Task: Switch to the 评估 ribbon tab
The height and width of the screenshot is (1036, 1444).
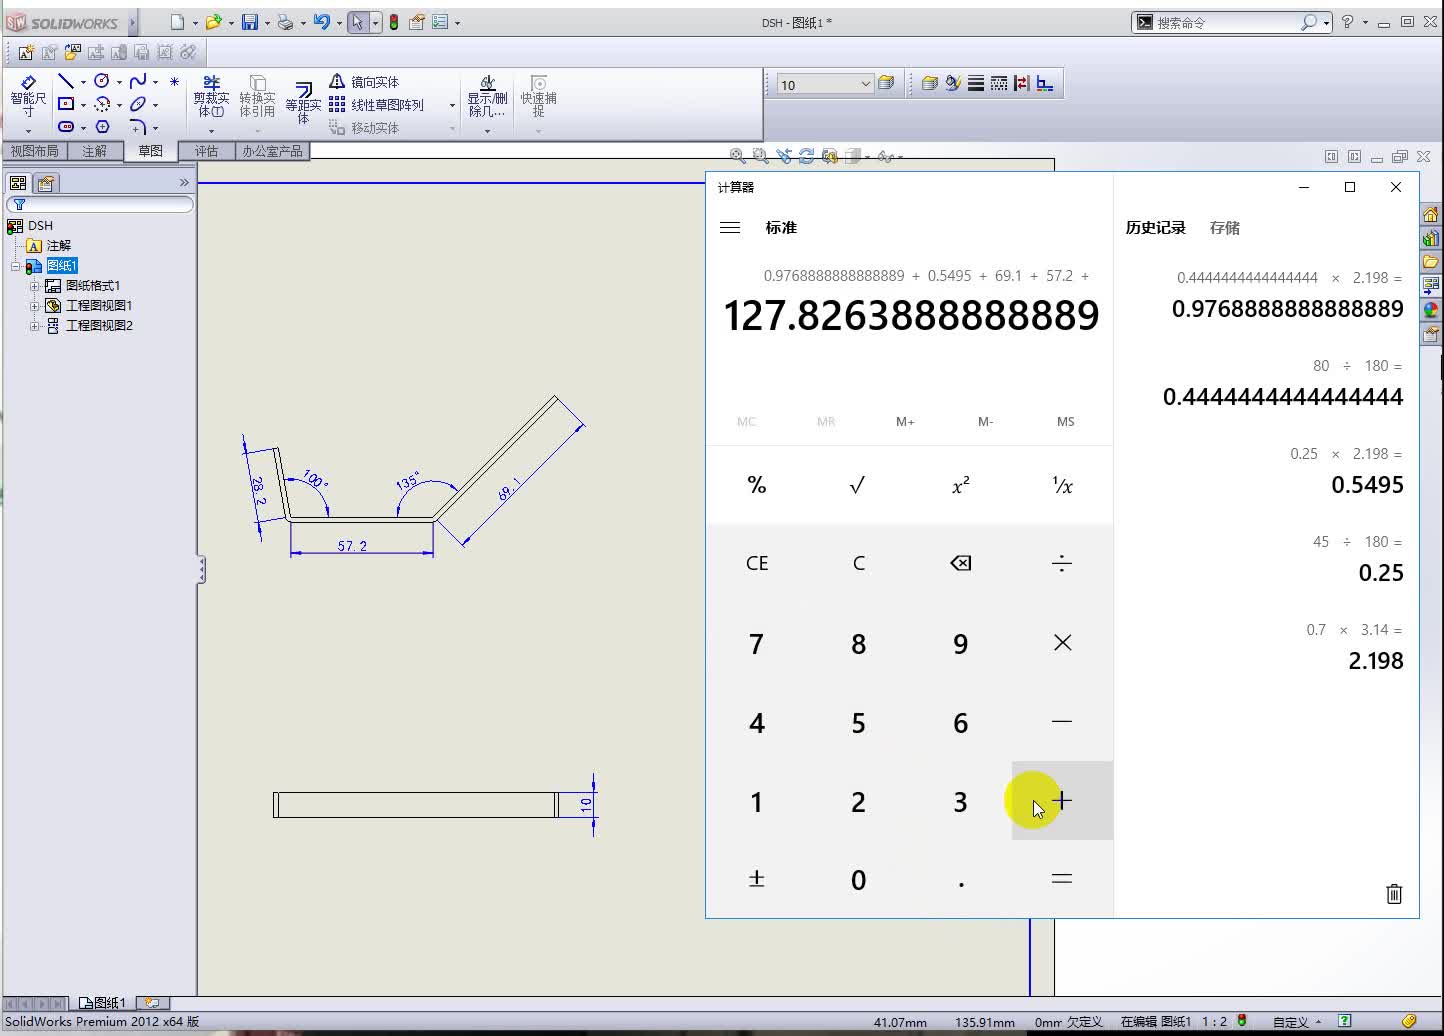Action: (207, 151)
